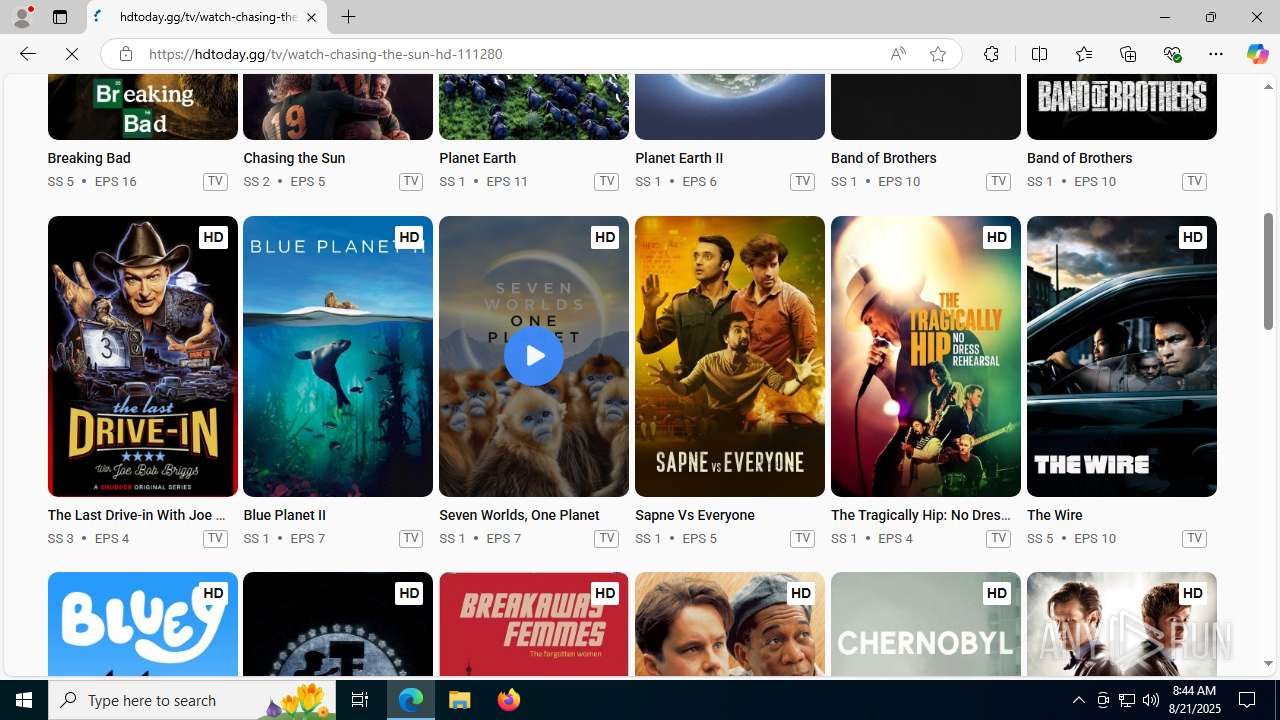Open Sapne Vs Everyone title link
The image size is (1280, 720).
pyautogui.click(x=695, y=515)
